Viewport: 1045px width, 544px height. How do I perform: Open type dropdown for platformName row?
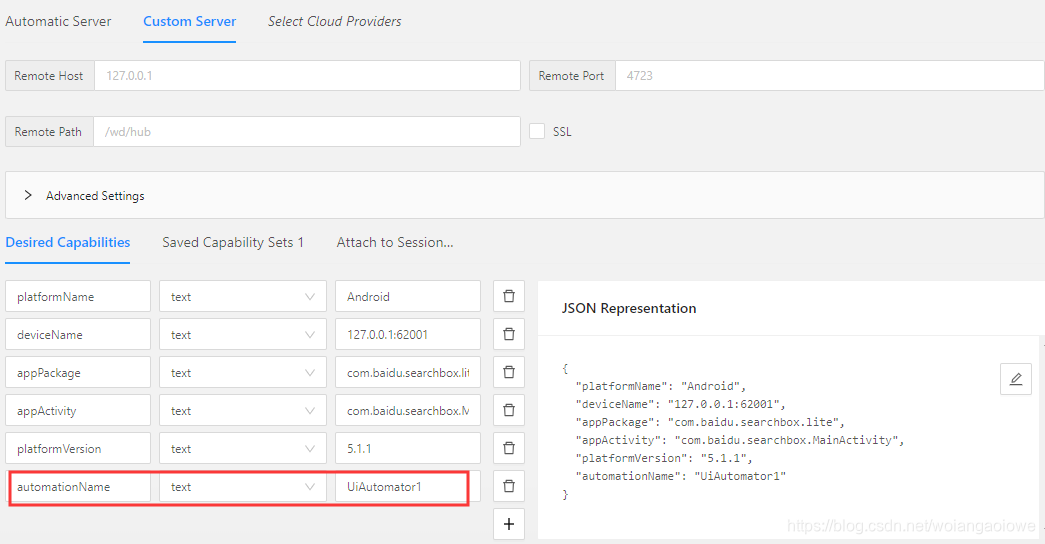point(243,297)
